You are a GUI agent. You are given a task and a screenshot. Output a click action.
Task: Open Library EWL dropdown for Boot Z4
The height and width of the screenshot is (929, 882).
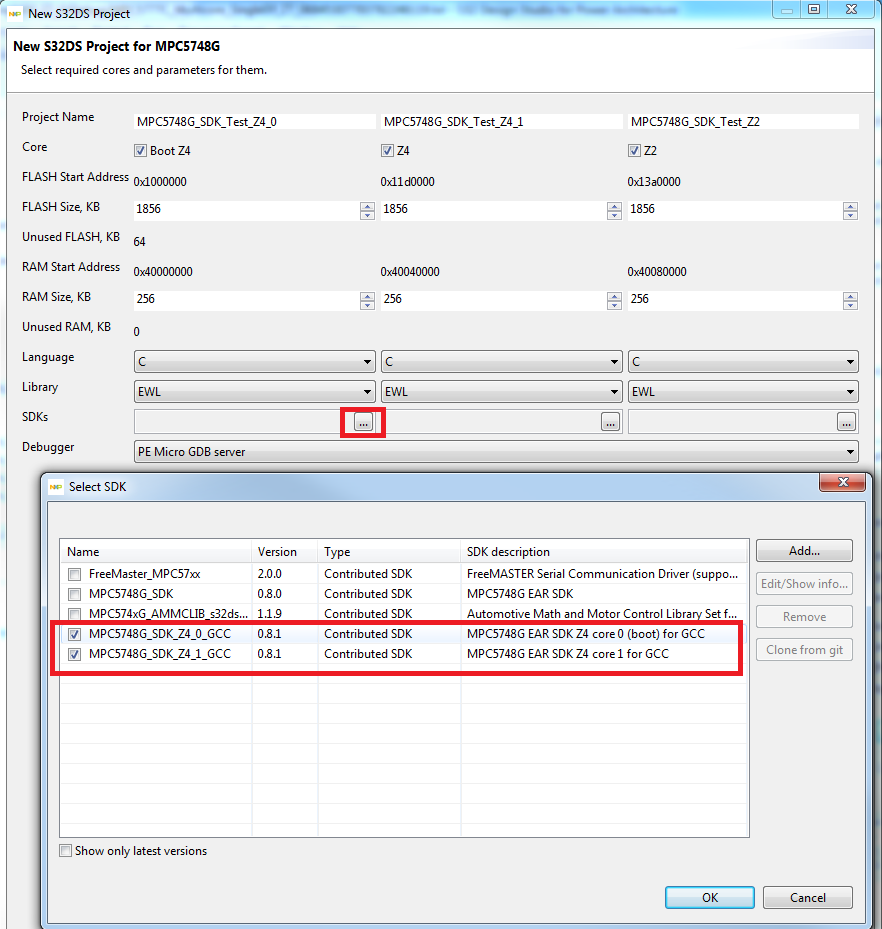click(x=255, y=392)
